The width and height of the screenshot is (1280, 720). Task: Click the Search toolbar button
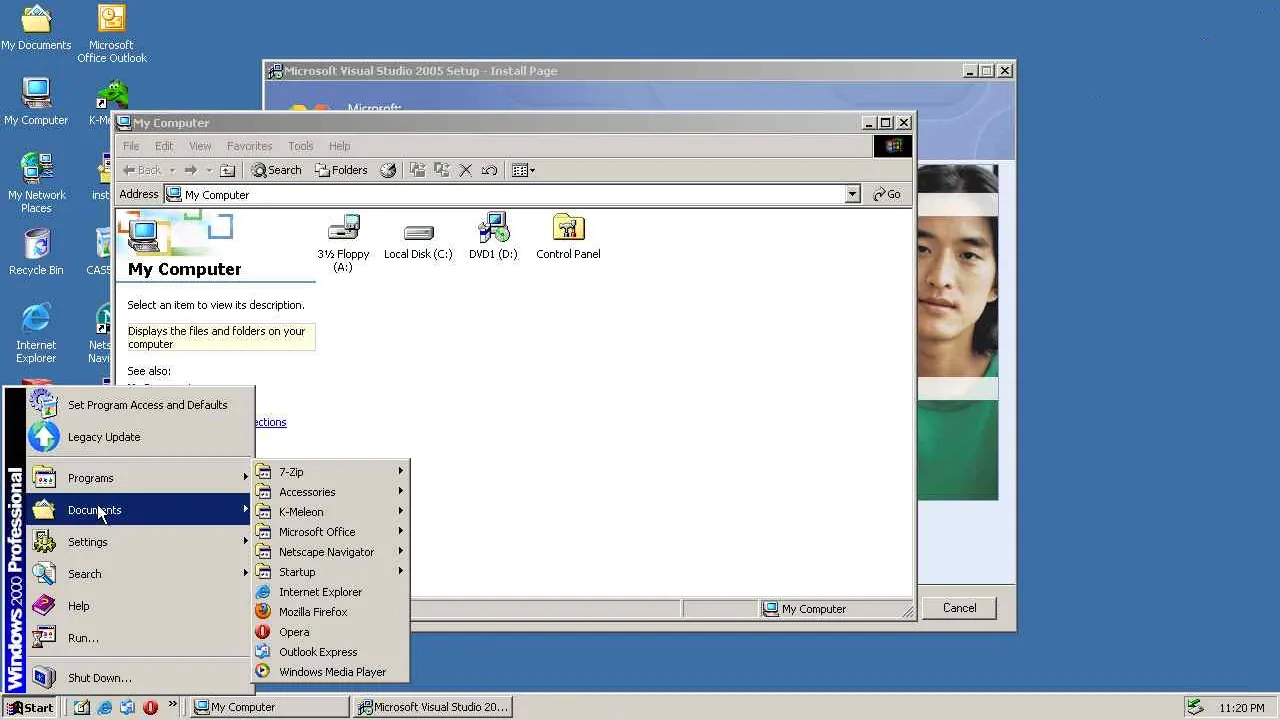276,170
